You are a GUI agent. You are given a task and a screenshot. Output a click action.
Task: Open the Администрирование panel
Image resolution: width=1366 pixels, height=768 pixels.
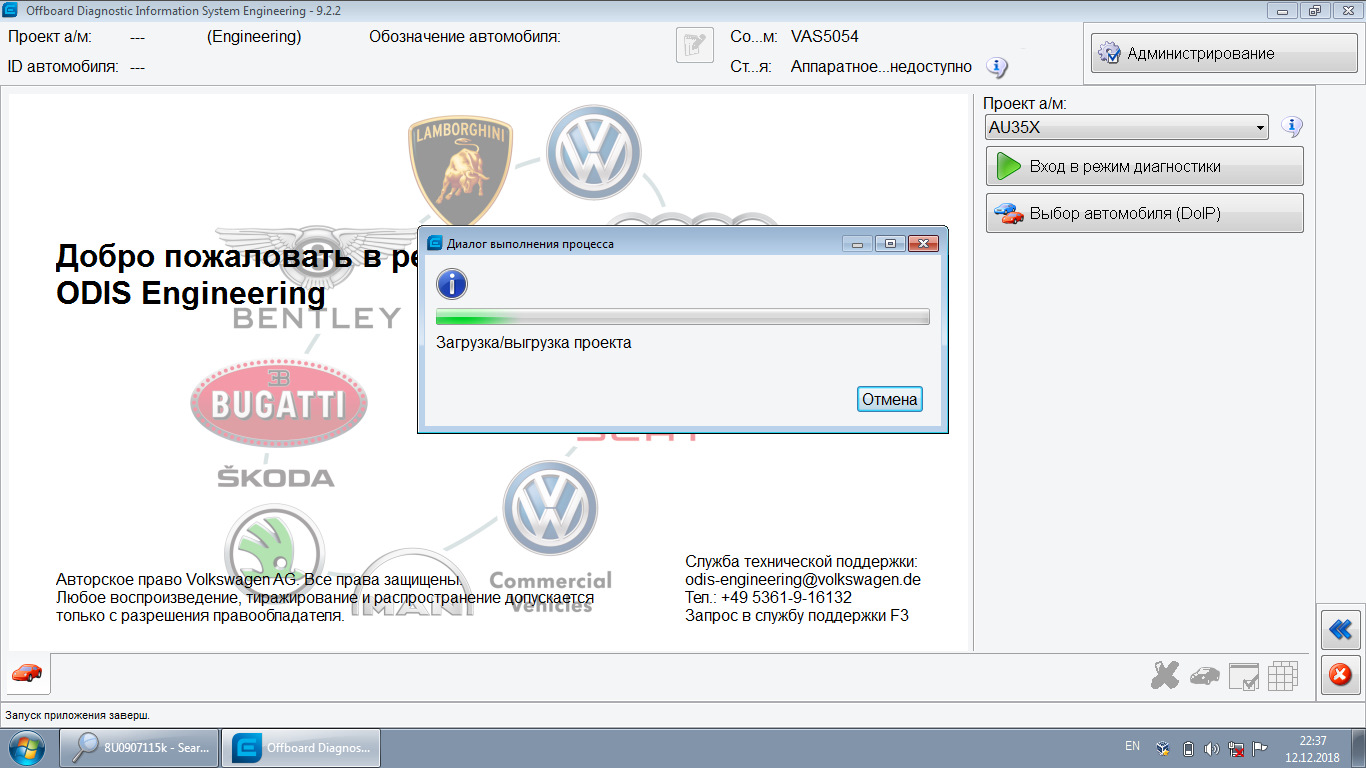[x=1224, y=54]
